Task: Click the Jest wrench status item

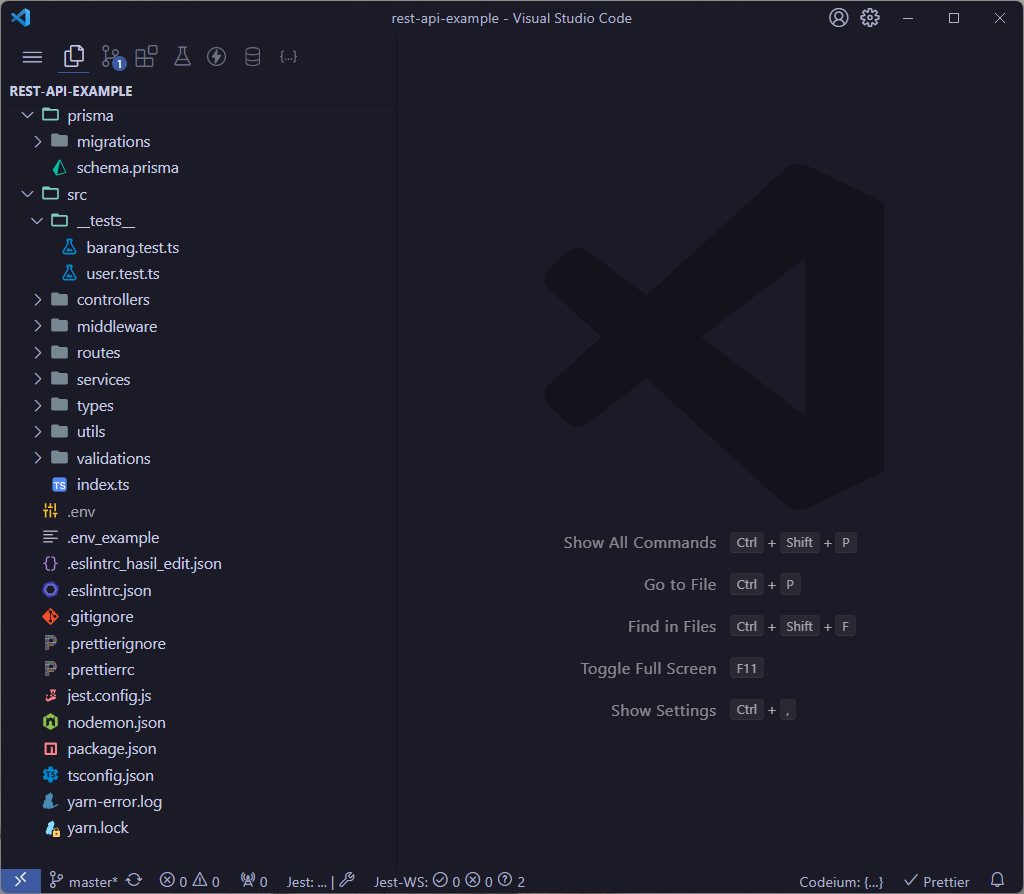Action: 320,882
